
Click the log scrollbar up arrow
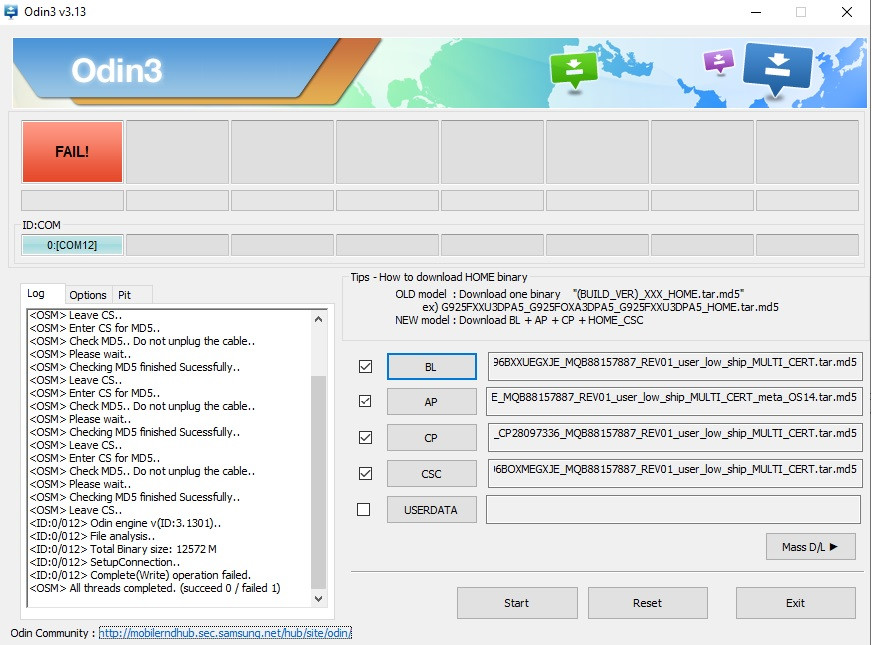pyautogui.click(x=319, y=319)
